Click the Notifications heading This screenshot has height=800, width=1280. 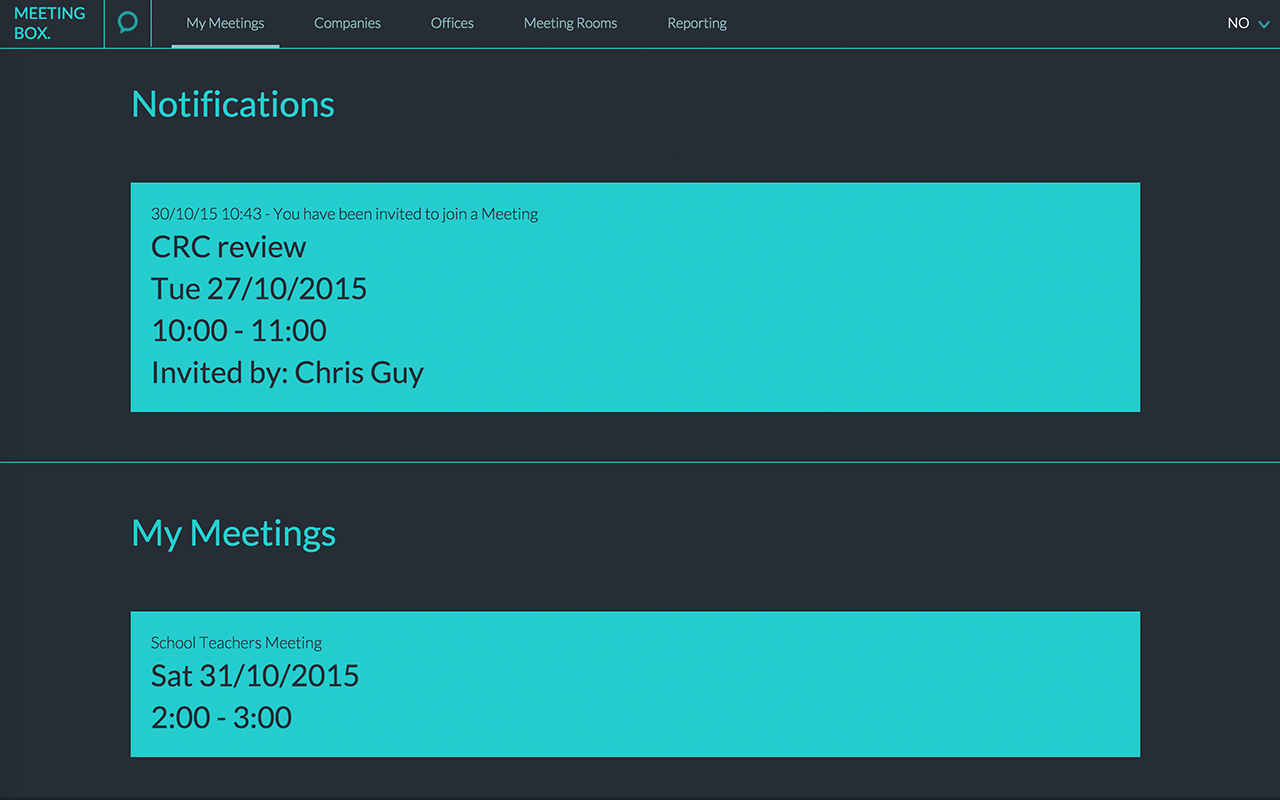(x=233, y=104)
